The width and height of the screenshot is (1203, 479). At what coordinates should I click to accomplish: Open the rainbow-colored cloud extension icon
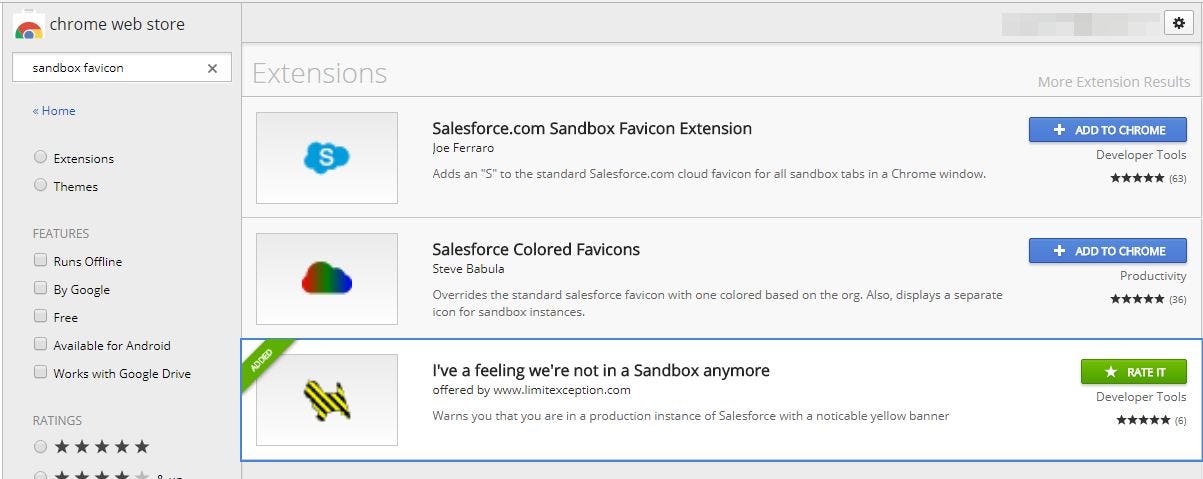pyautogui.click(x=327, y=279)
